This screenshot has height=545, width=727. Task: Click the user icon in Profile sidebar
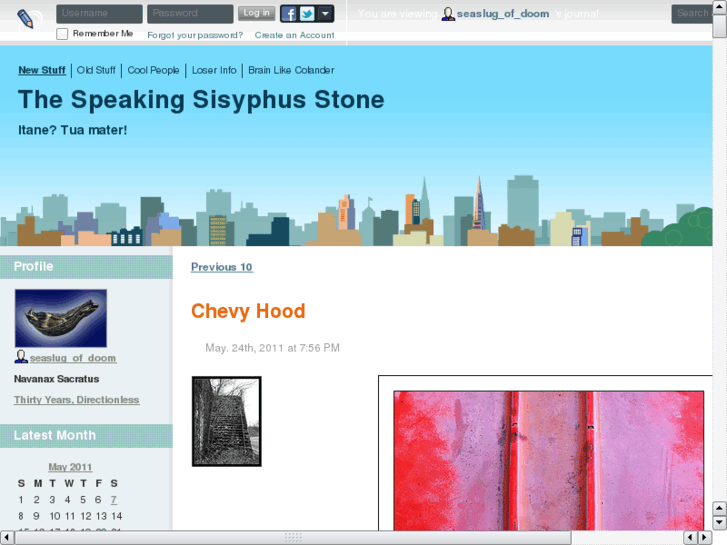pyautogui.click(x=21, y=357)
